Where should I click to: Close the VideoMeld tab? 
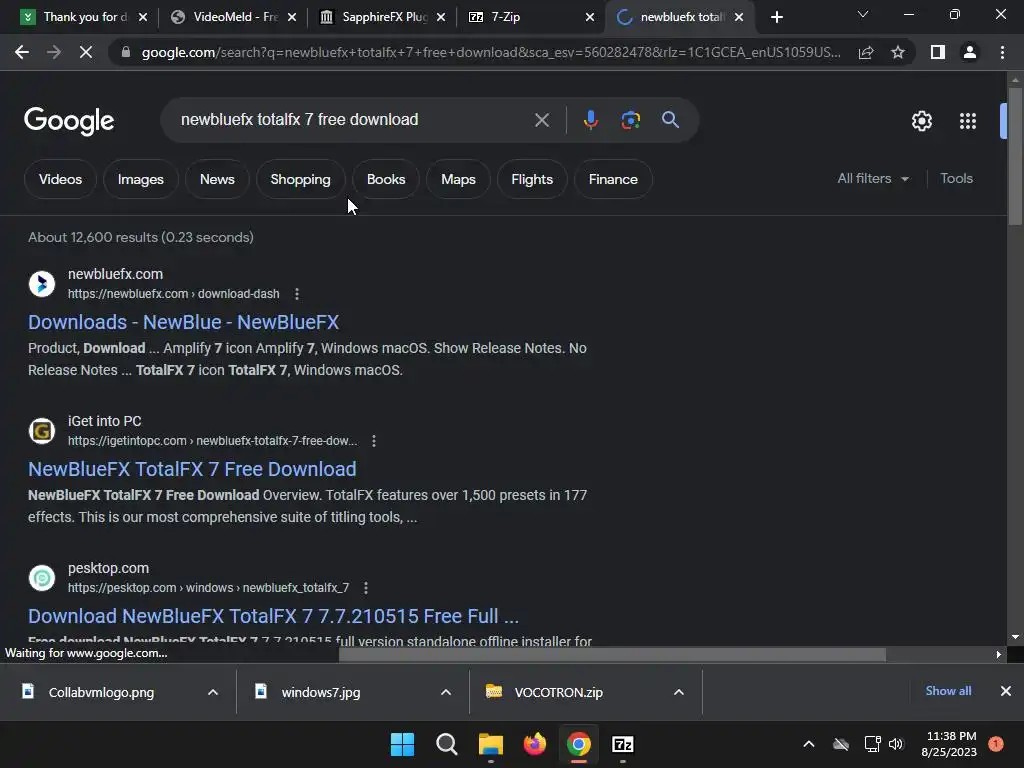(292, 17)
